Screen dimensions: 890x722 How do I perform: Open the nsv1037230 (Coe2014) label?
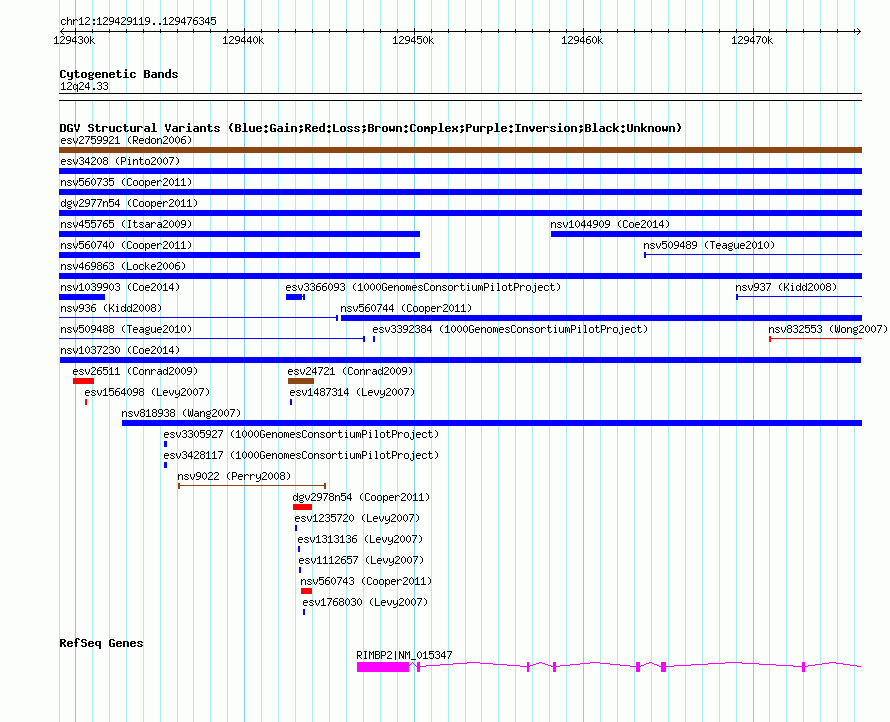pyautogui.click(x=120, y=350)
